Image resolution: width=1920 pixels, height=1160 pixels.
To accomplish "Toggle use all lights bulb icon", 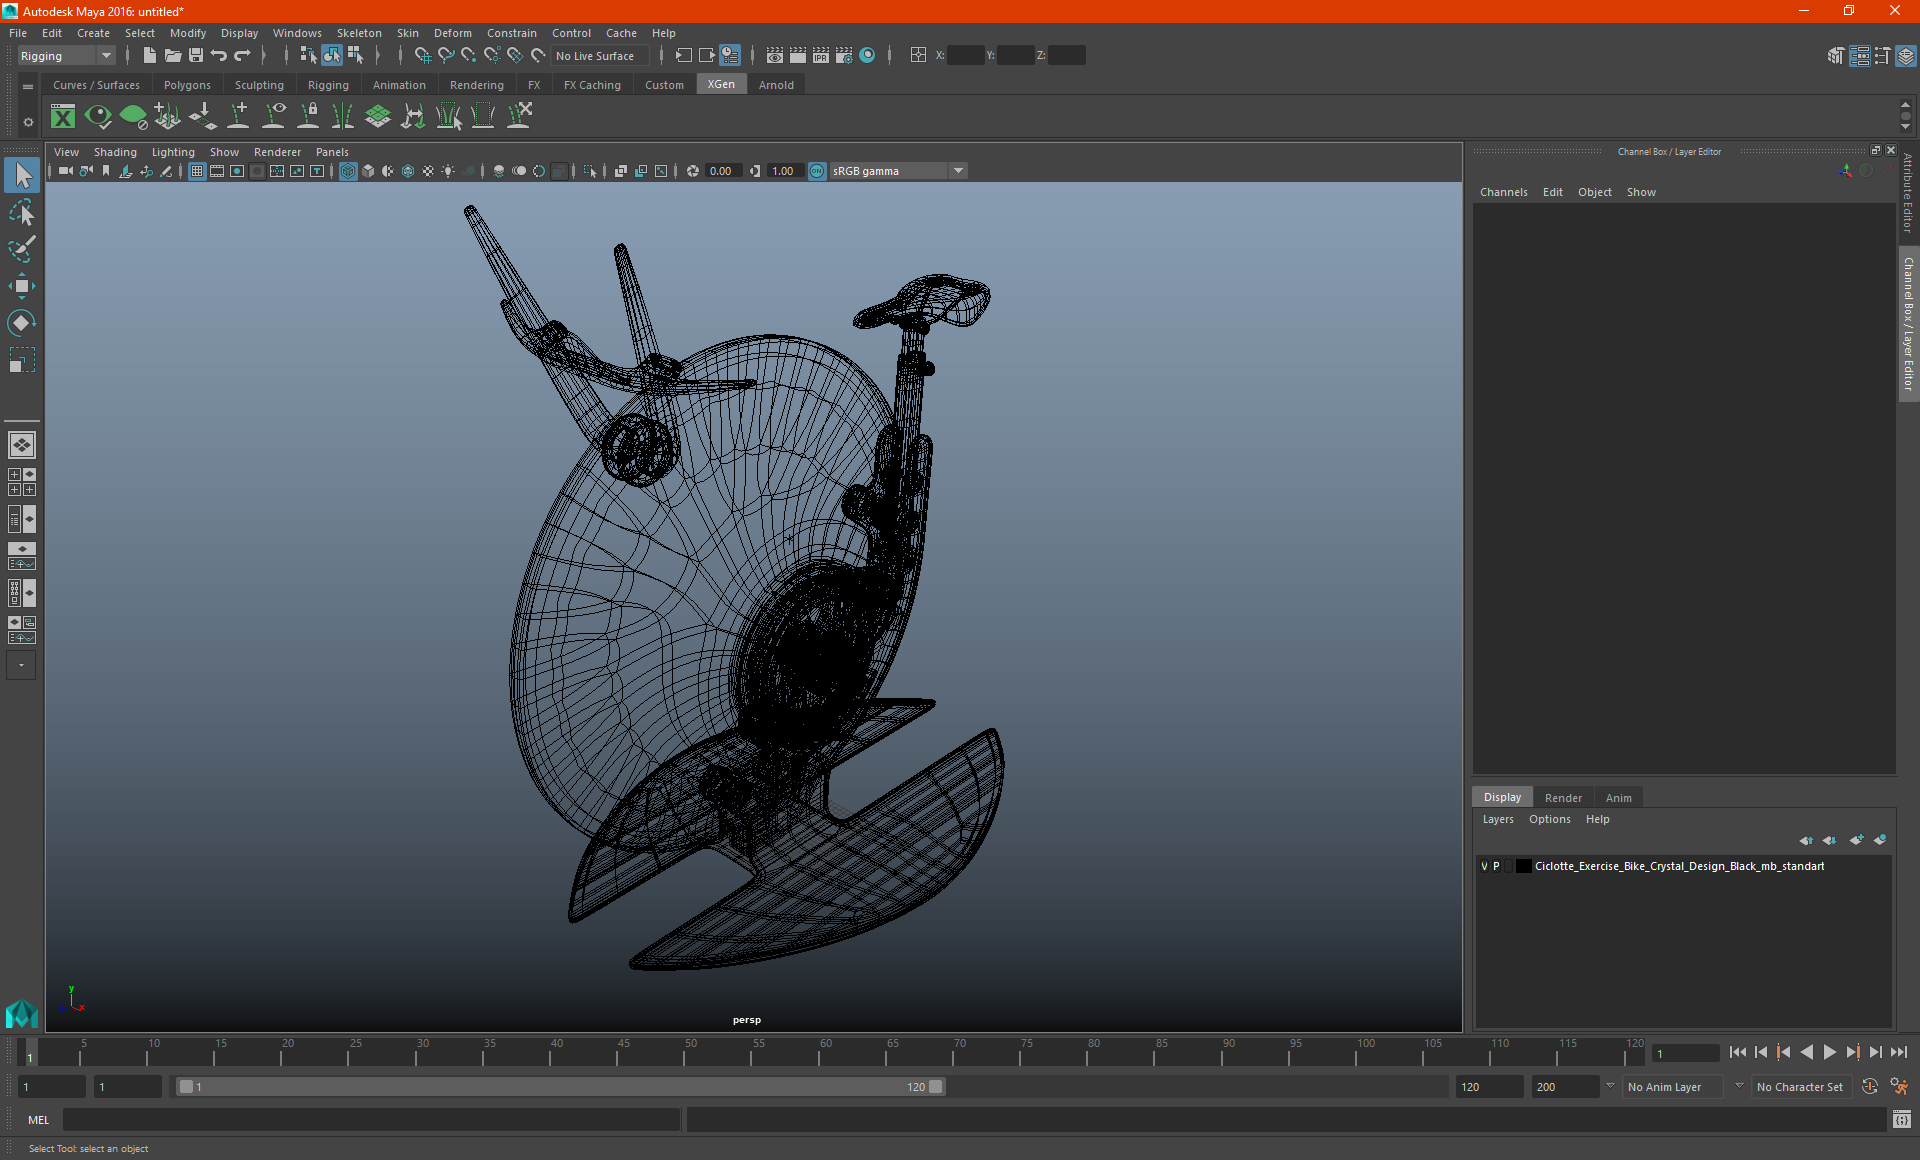I will point(448,171).
